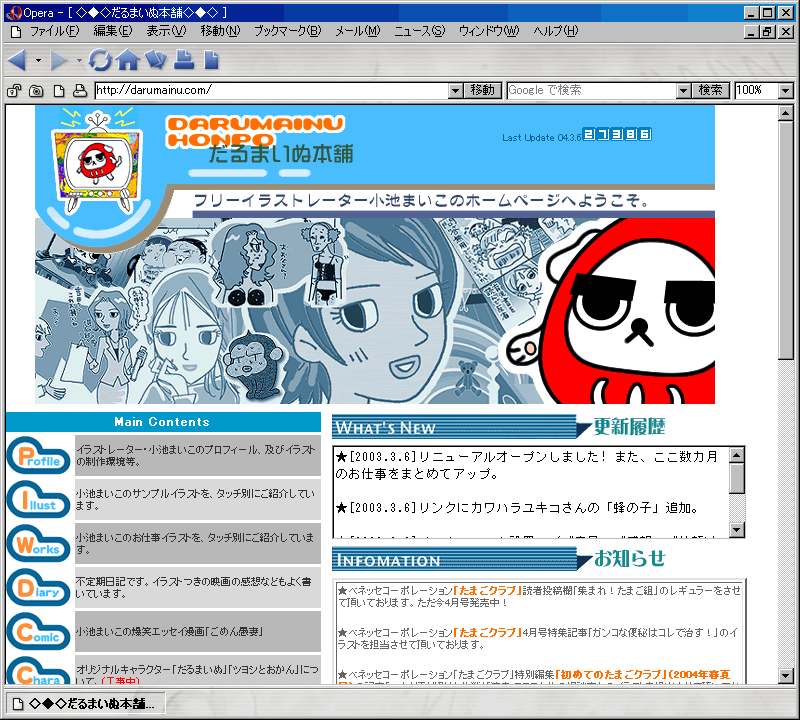Click the What's New box scroll down arrow
The height and width of the screenshot is (720, 800).
[x=737, y=530]
